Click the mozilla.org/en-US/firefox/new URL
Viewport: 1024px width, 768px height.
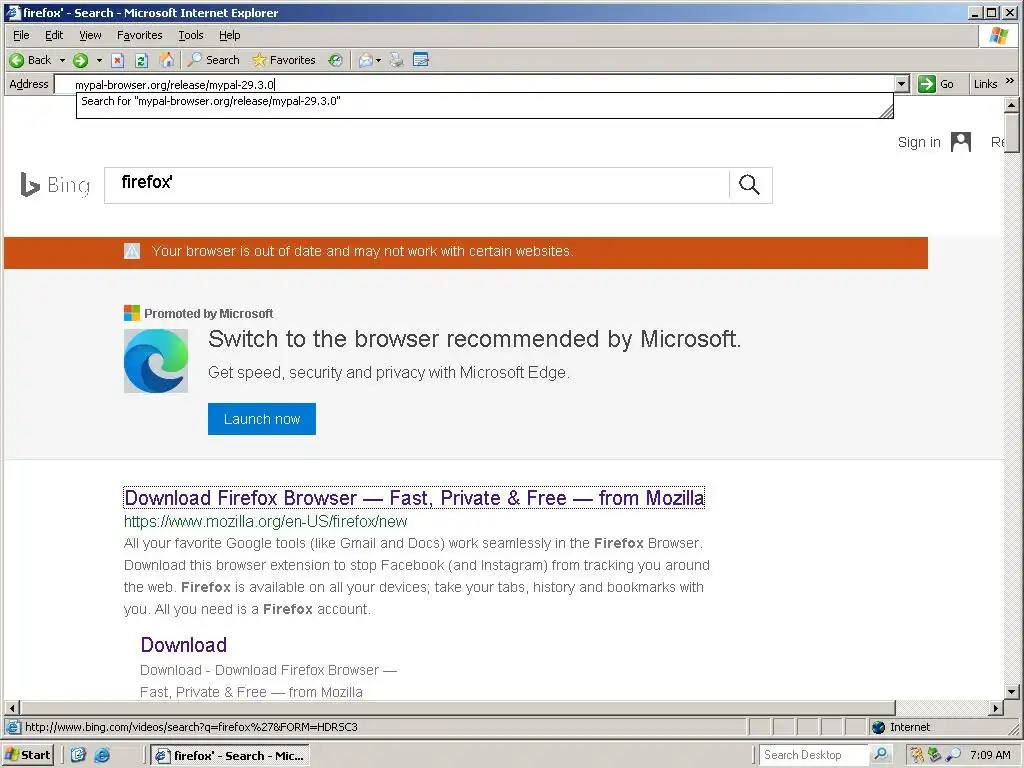tap(265, 521)
